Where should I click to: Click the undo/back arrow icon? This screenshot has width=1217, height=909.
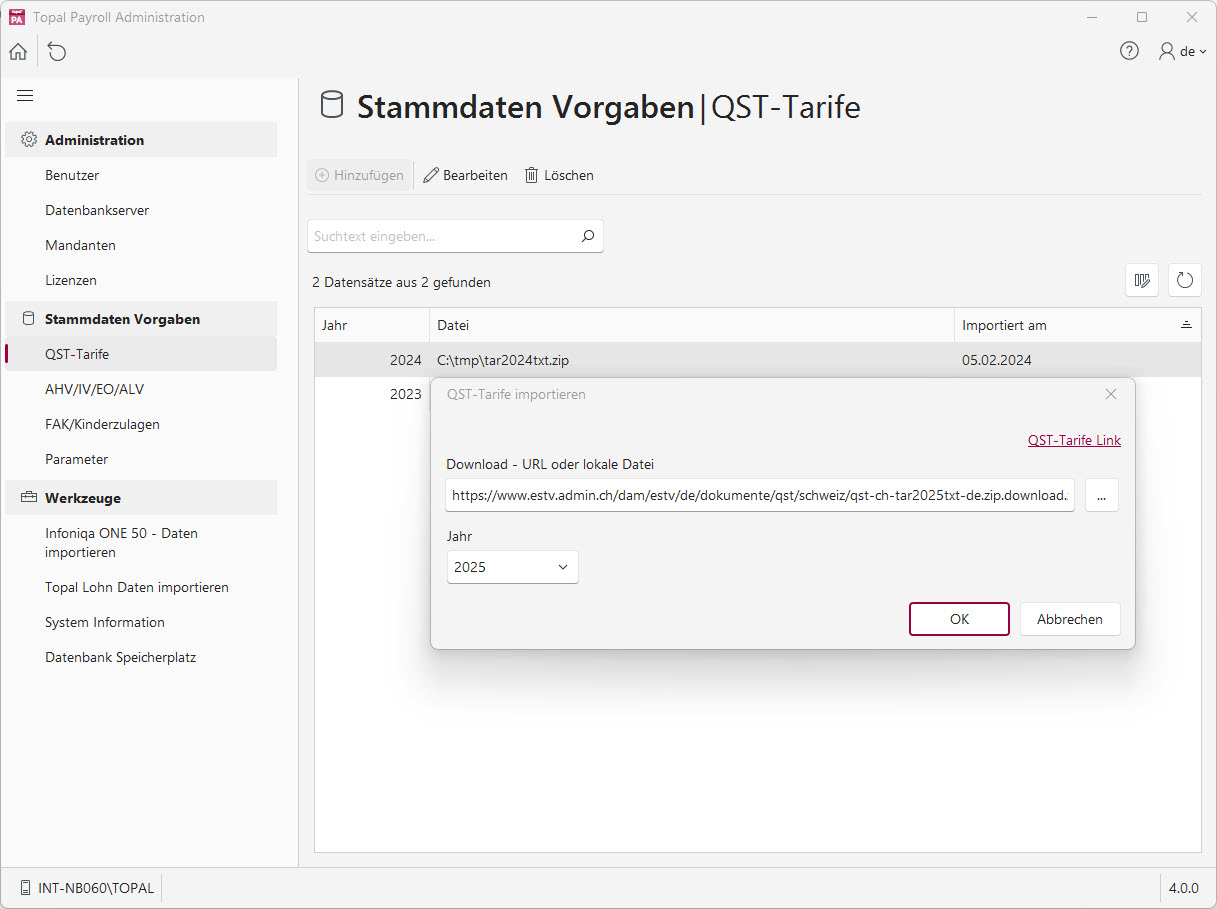57,51
